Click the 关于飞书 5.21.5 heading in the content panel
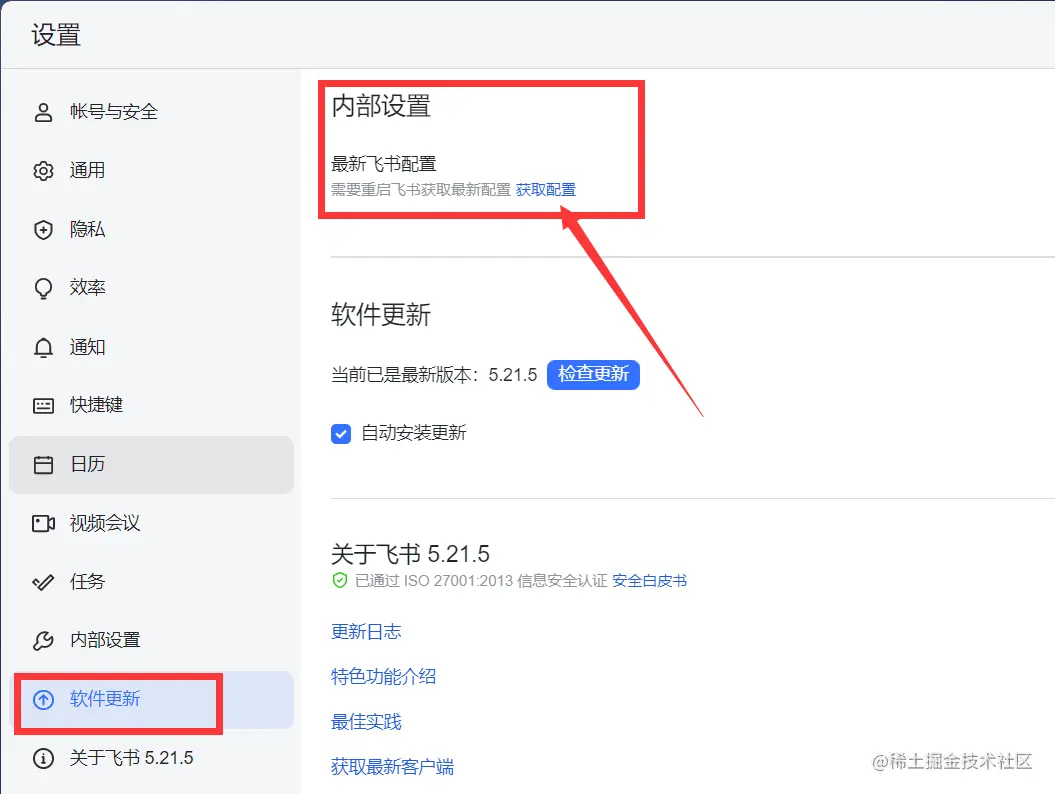 tap(410, 554)
